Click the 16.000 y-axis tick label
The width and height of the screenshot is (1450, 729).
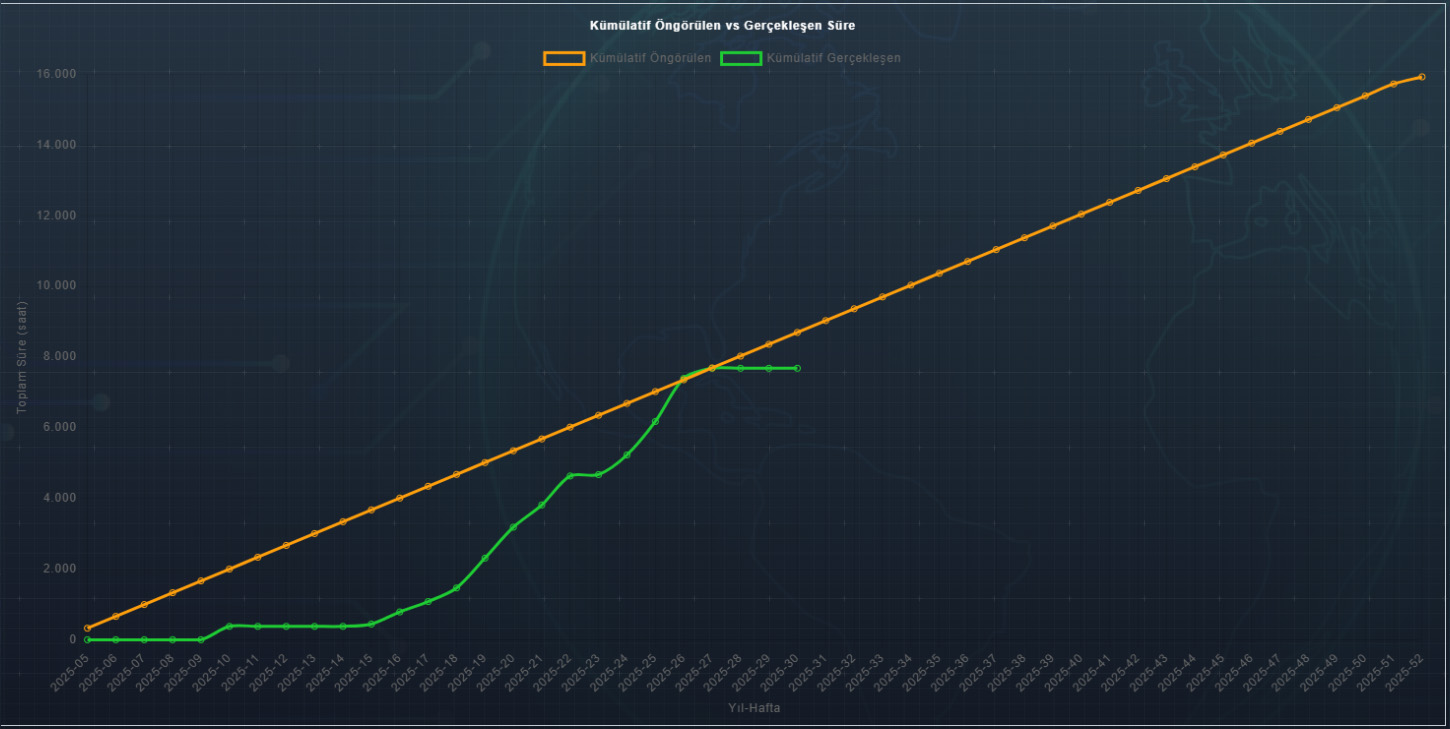point(57,74)
